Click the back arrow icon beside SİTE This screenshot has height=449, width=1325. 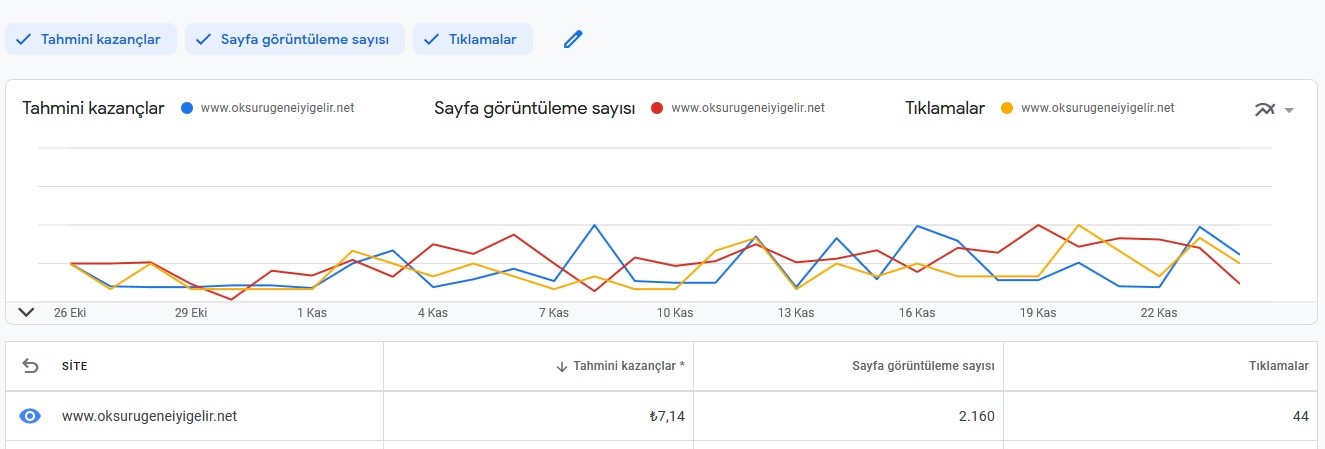(x=30, y=366)
